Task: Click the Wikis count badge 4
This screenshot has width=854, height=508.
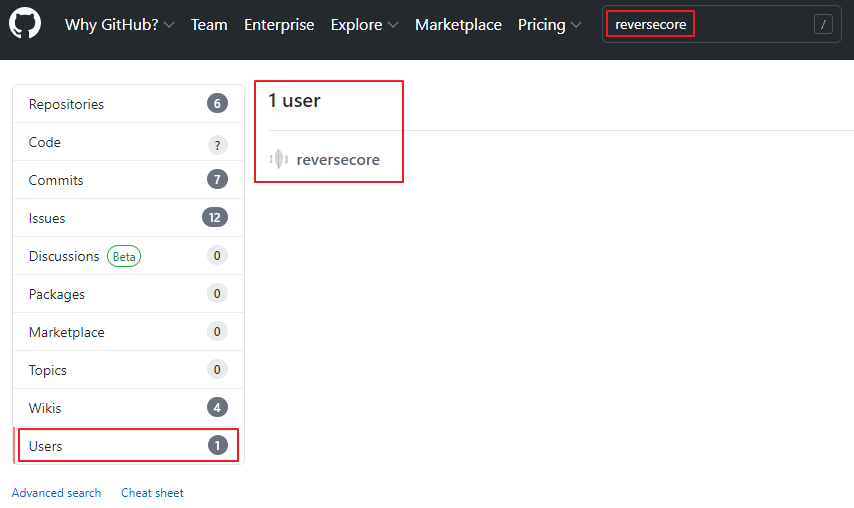Action: pos(217,407)
